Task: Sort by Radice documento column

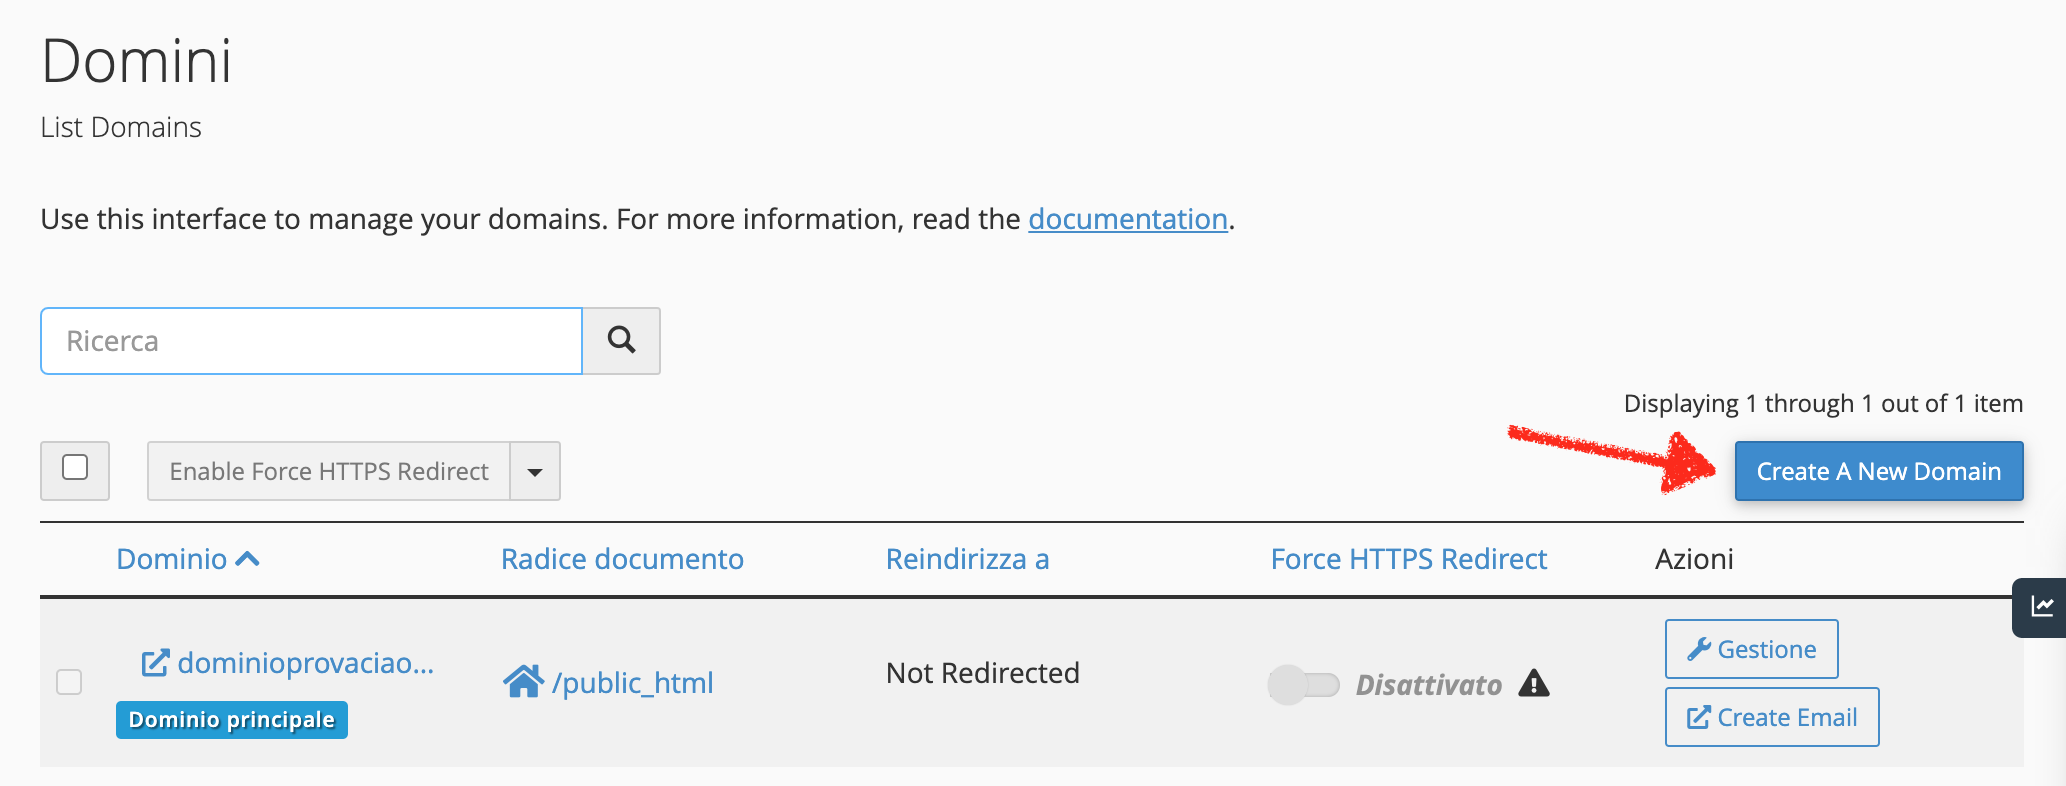Action: (x=622, y=559)
